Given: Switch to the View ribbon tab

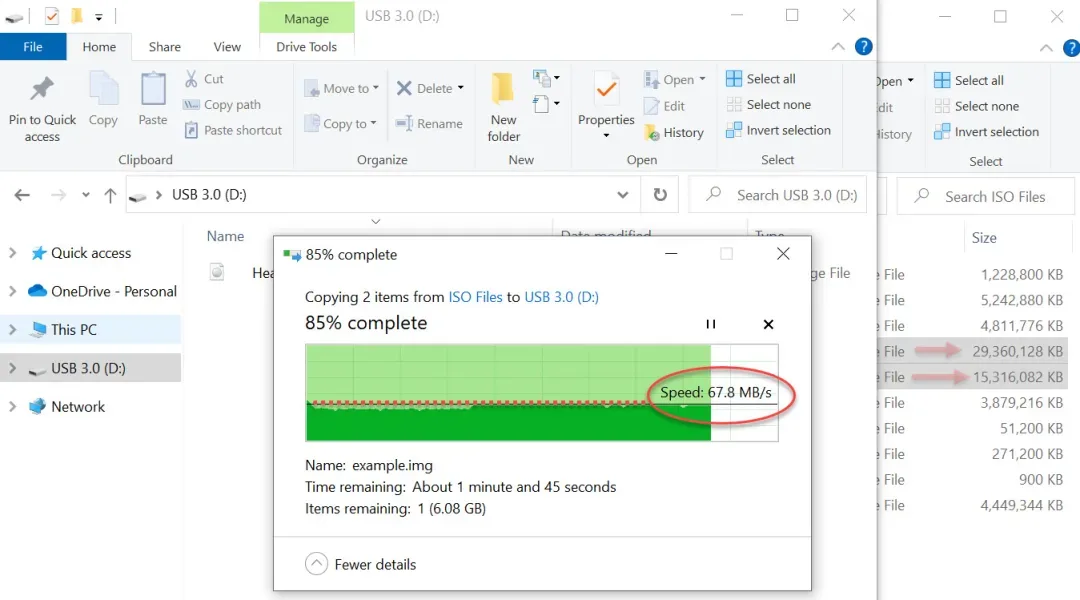Looking at the screenshot, I should coord(227,47).
